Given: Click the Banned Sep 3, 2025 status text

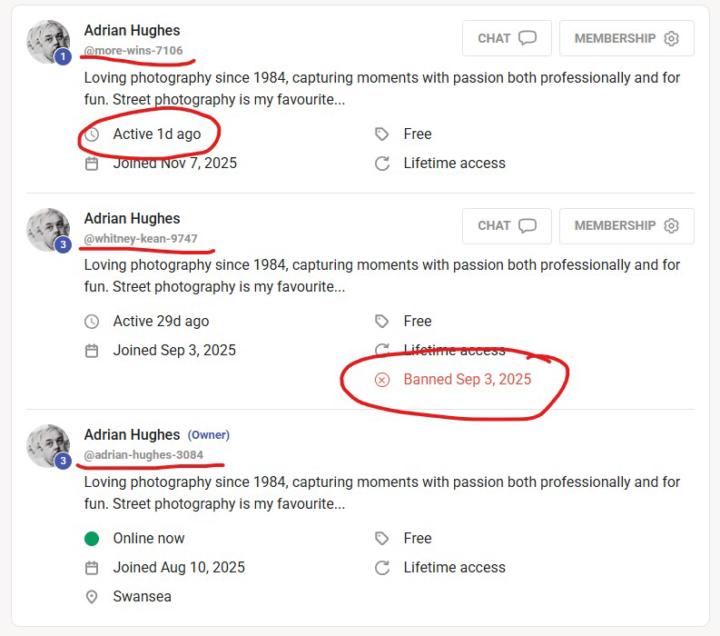Looking at the screenshot, I should coord(467,380).
